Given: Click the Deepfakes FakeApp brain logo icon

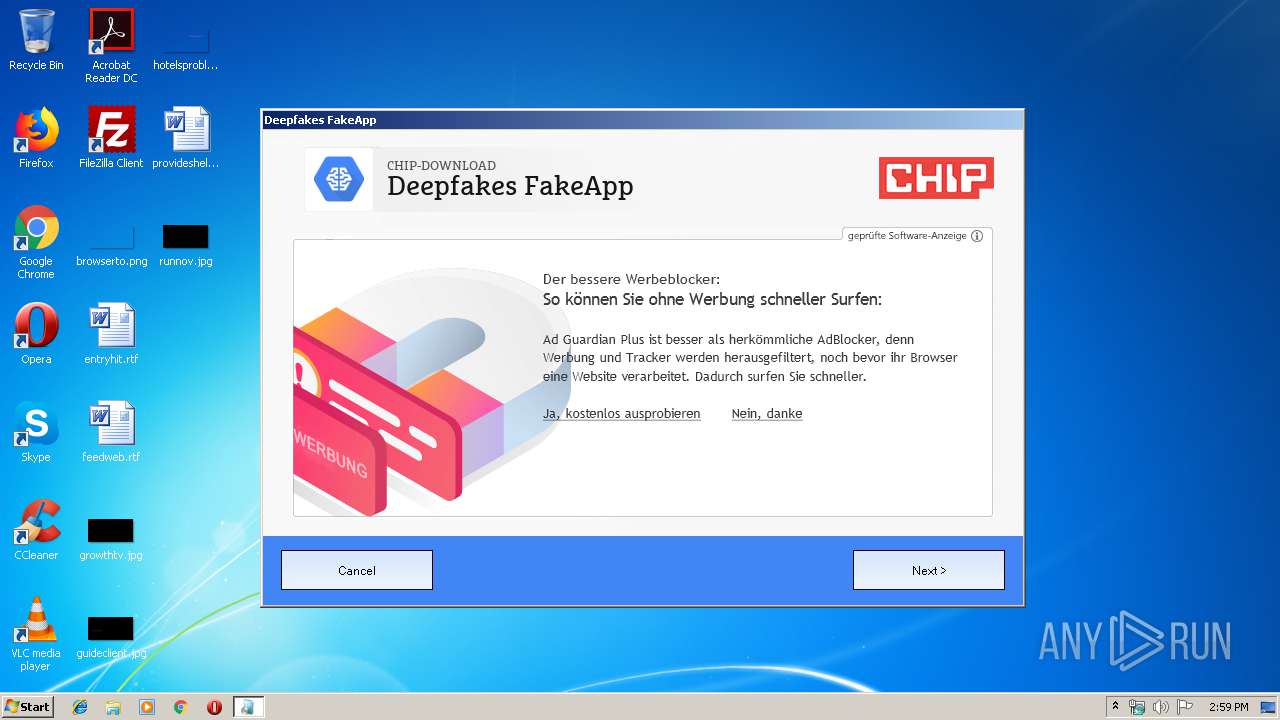Looking at the screenshot, I should [338, 179].
